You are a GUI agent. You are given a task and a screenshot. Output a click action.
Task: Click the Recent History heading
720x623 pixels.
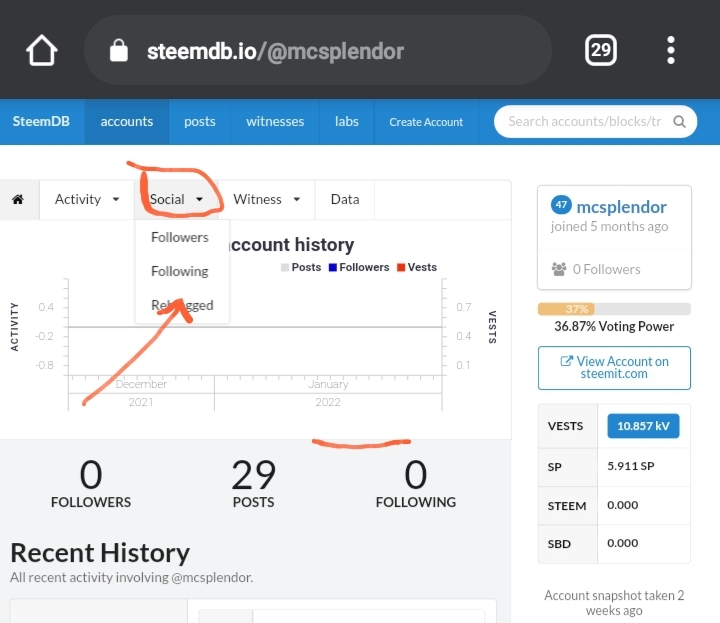coord(100,553)
